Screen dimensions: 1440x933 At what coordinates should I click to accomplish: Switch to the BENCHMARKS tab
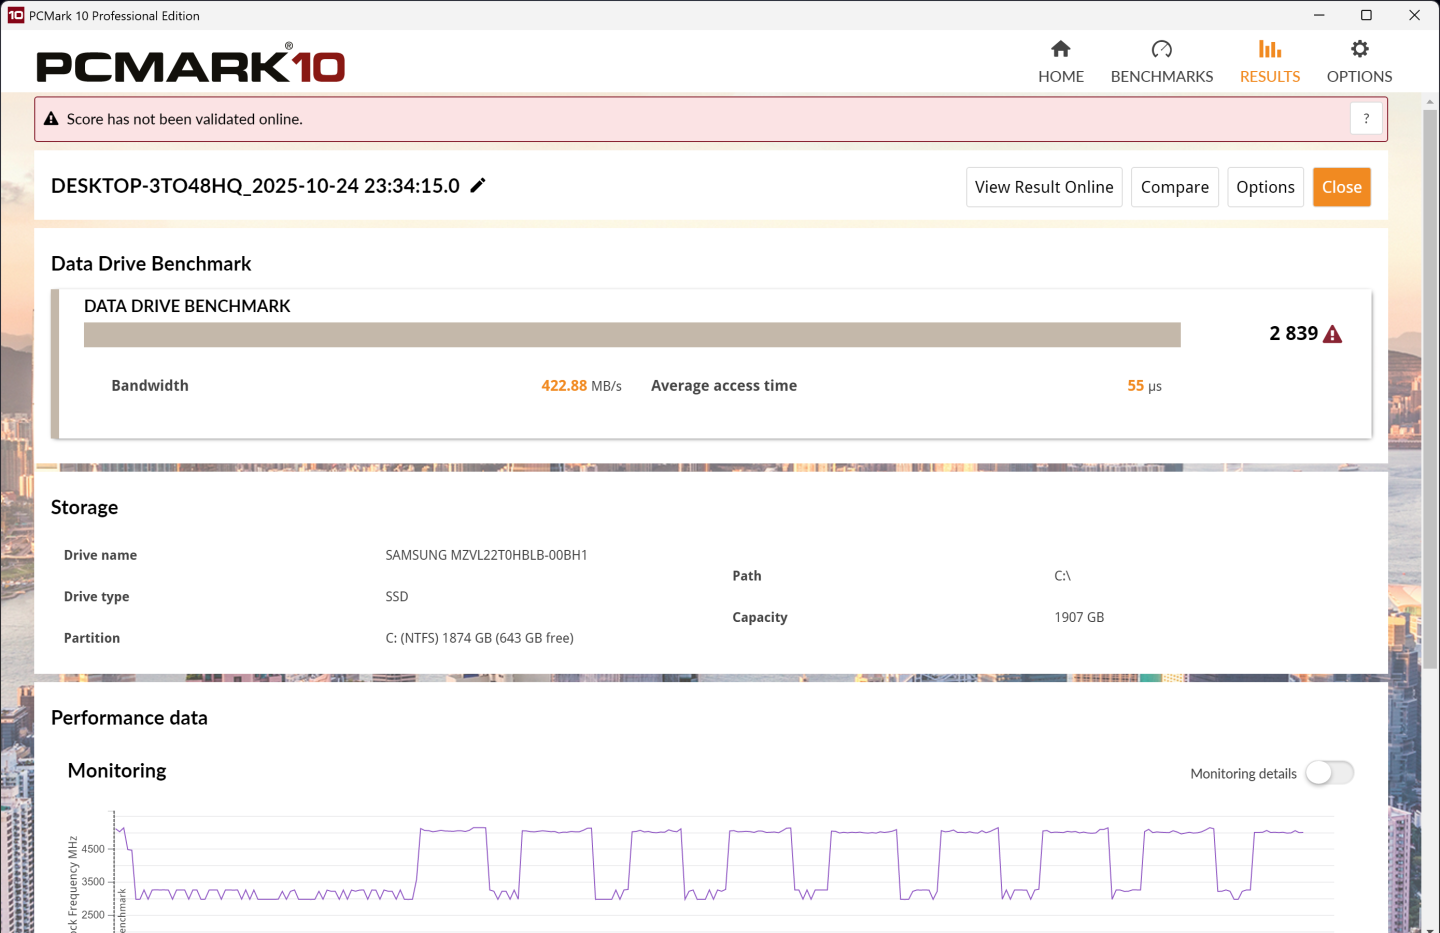point(1162,62)
